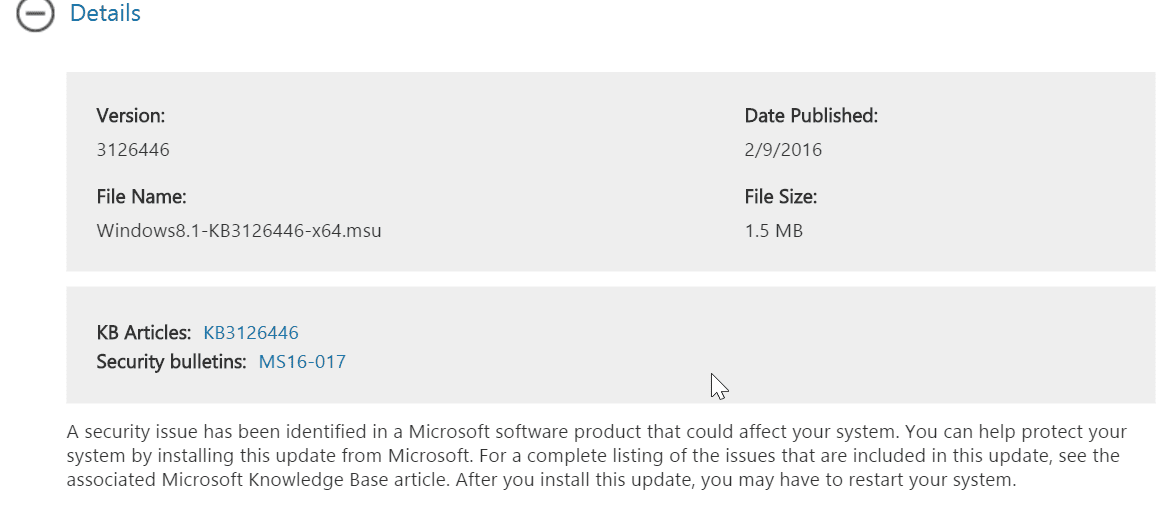Click the Date Published label
Image resolution: width=1167 pixels, height=506 pixels.
(811, 116)
